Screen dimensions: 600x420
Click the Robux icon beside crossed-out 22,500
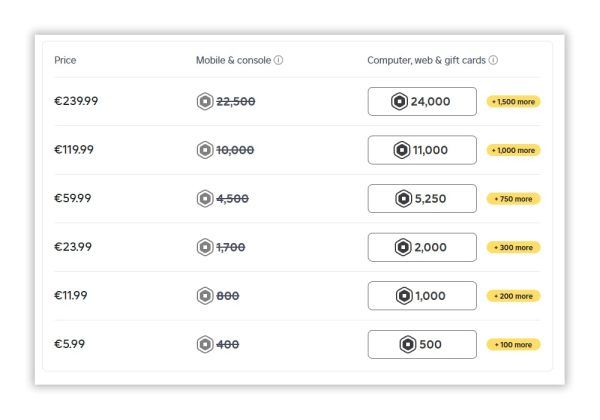pos(205,101)
